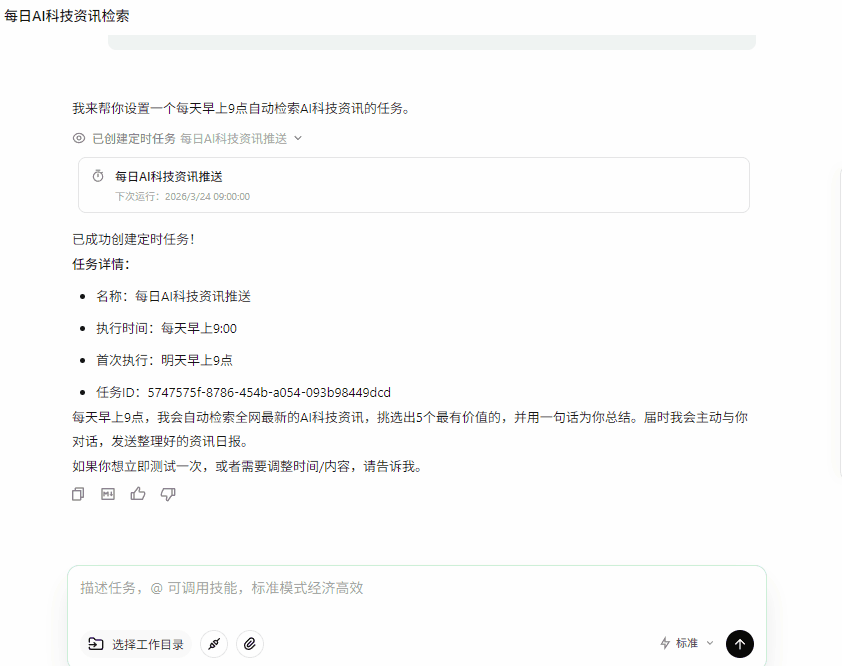Viewport: 842px width, 666px height.
Task: Send the message with the arrow icon
Action: [x=739, y=643]
